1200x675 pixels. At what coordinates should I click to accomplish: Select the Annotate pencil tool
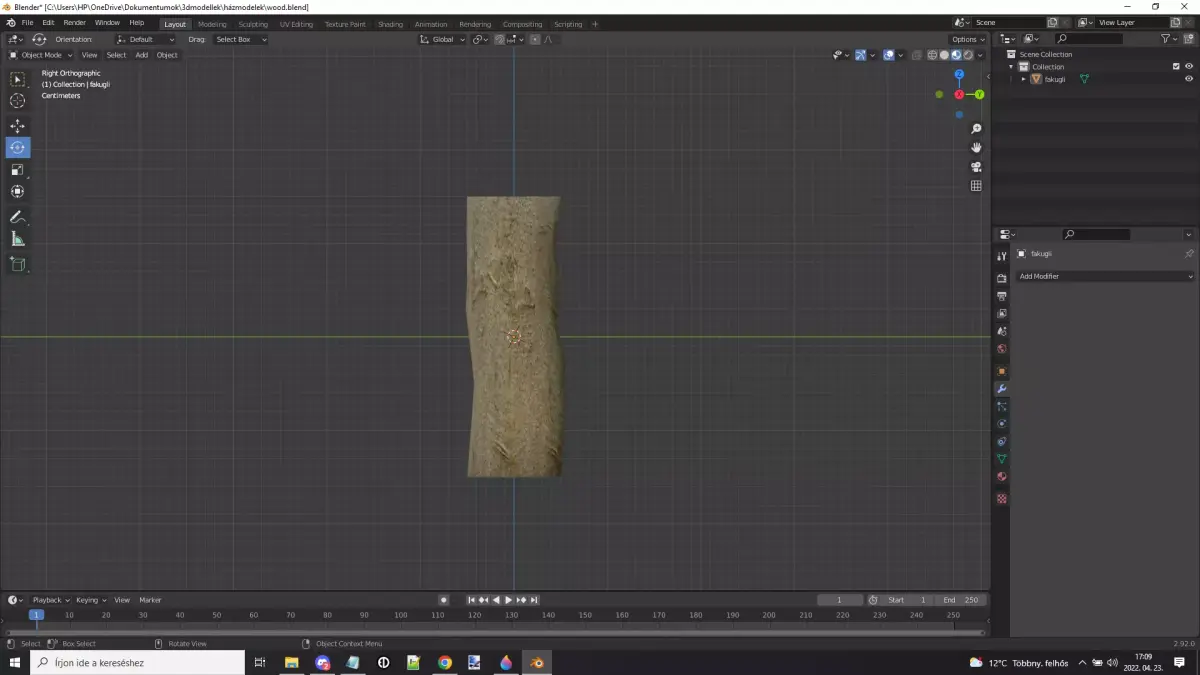pyautogui.click(x=18, y=217)
